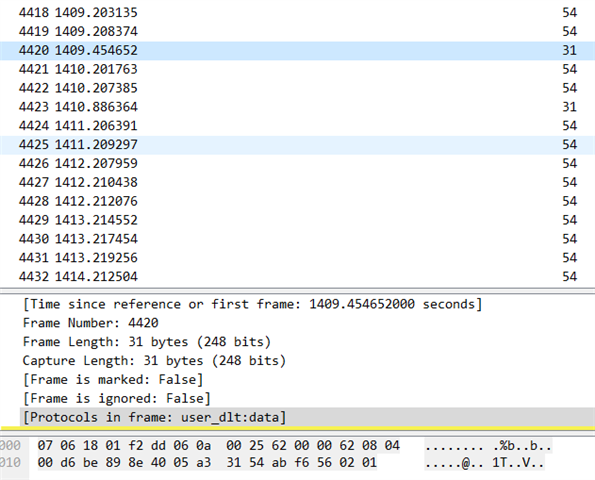595x480 pixels.
Task: Click the Time since reference detail line
Action: tap(252, 304)
